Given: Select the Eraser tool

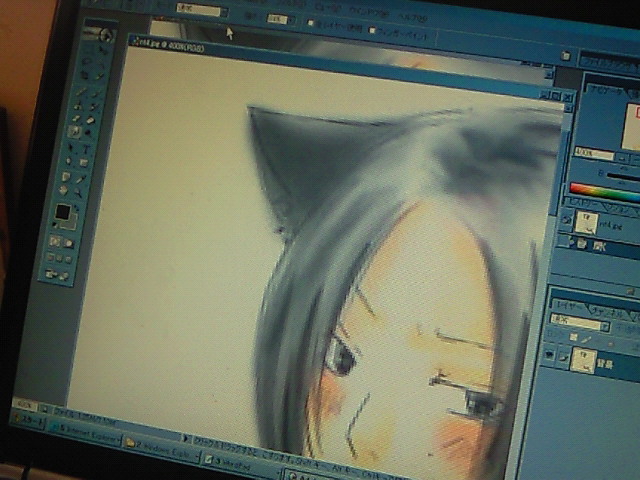Looking at the screenshot, I should pos(76,118).
